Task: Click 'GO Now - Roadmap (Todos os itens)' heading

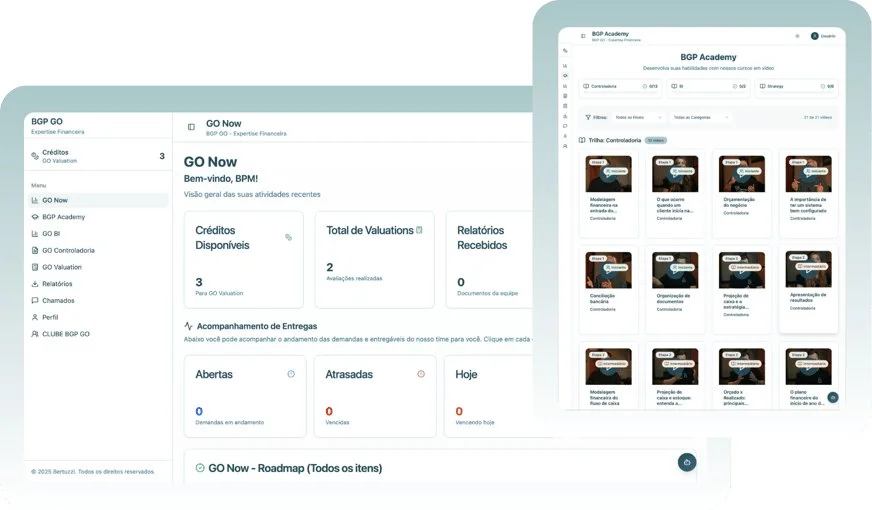Action: click(295, 468)
